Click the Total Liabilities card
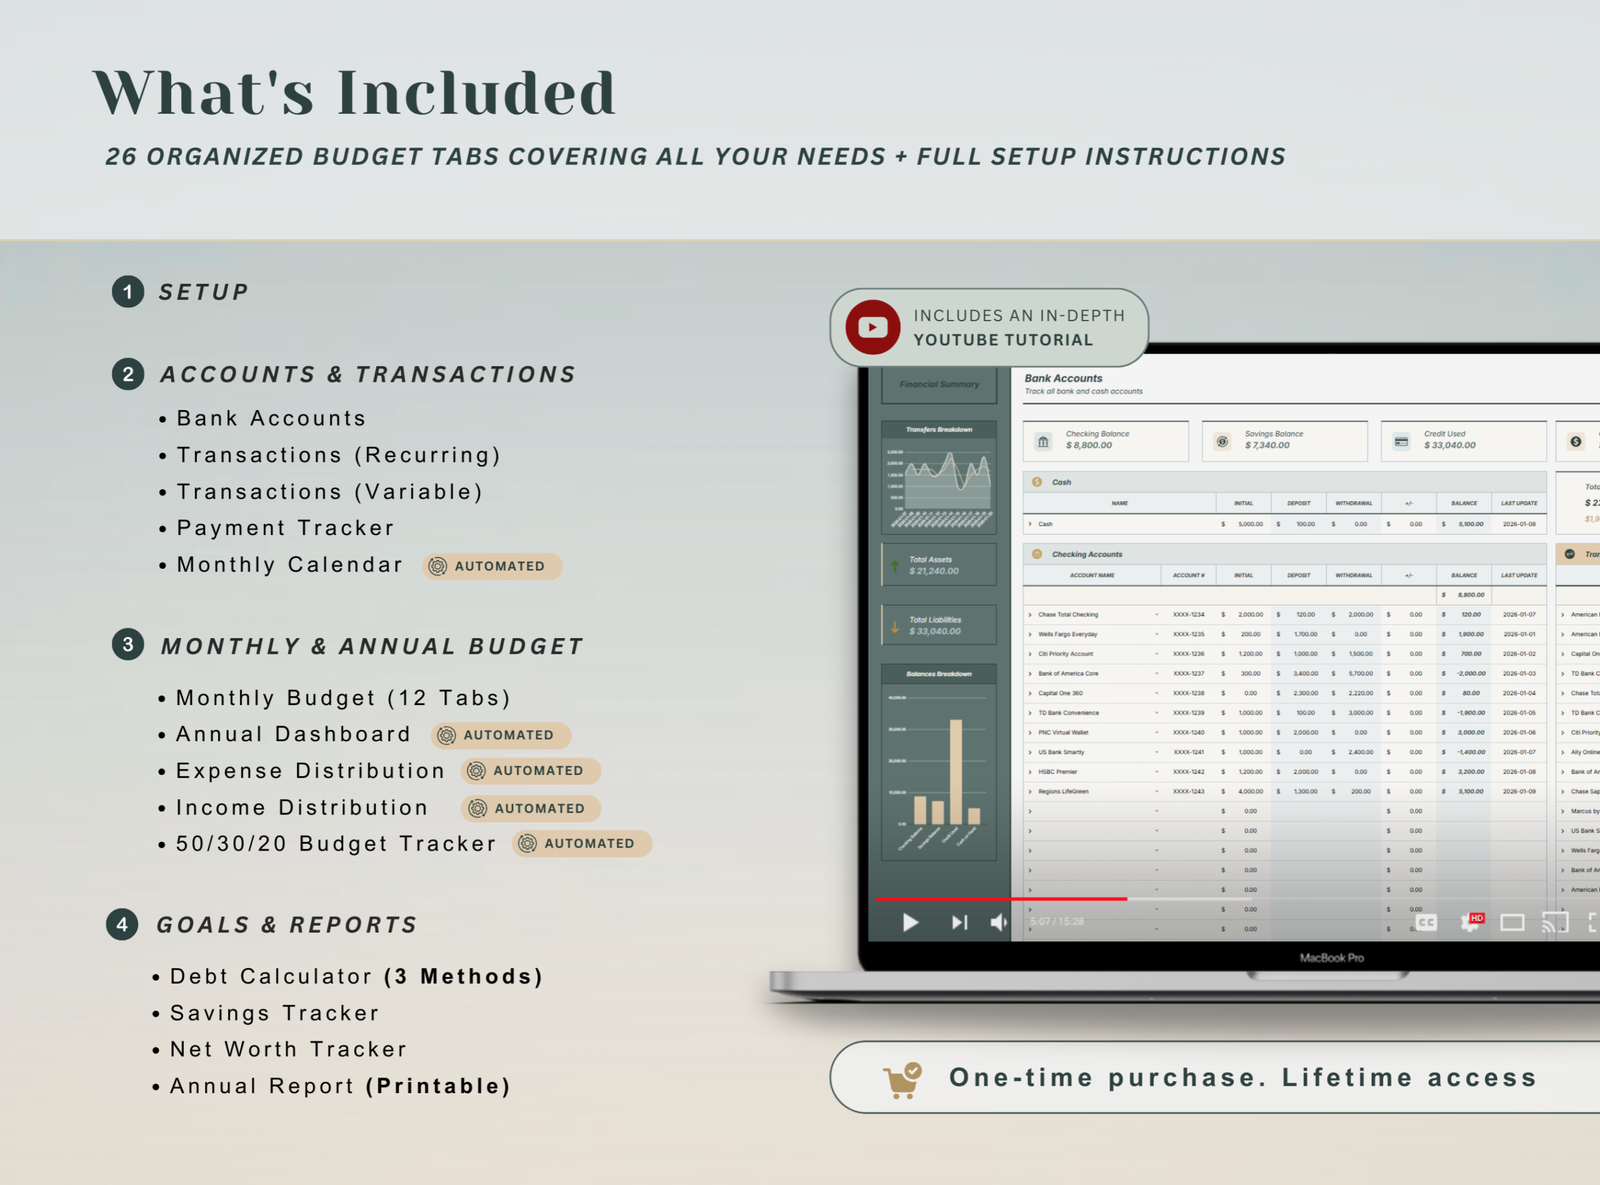The height and width of the screenshot is (1185, 1600). (x=939, y=625)
